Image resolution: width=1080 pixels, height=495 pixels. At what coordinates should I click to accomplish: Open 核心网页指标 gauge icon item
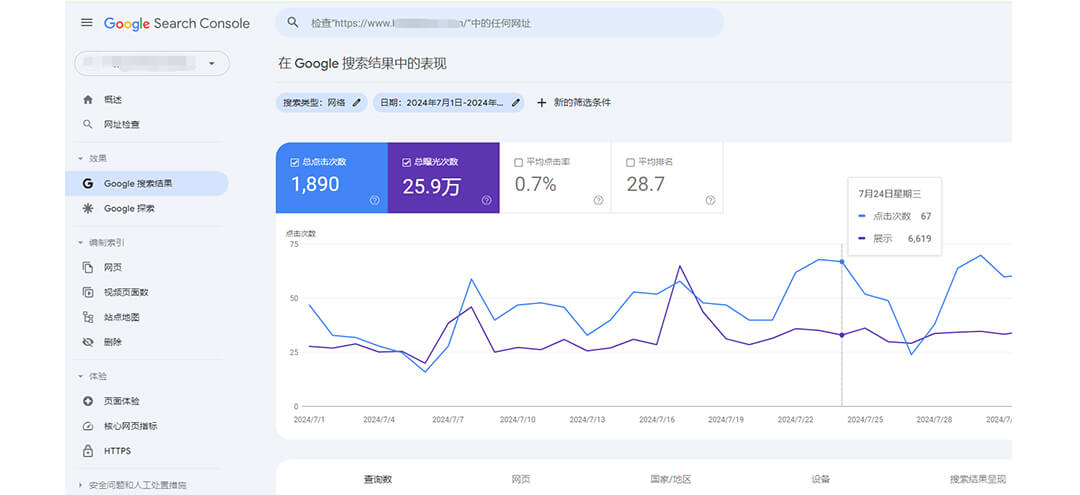click(87, 426)
